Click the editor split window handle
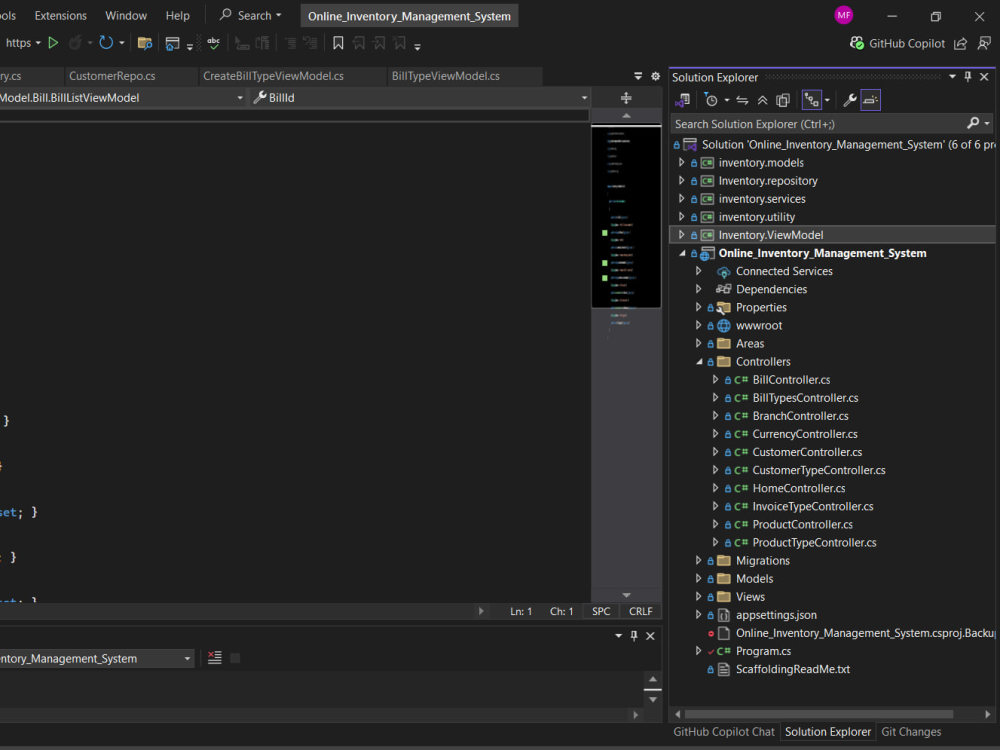This screenshot has height=750, width=1000. point(626,98)
